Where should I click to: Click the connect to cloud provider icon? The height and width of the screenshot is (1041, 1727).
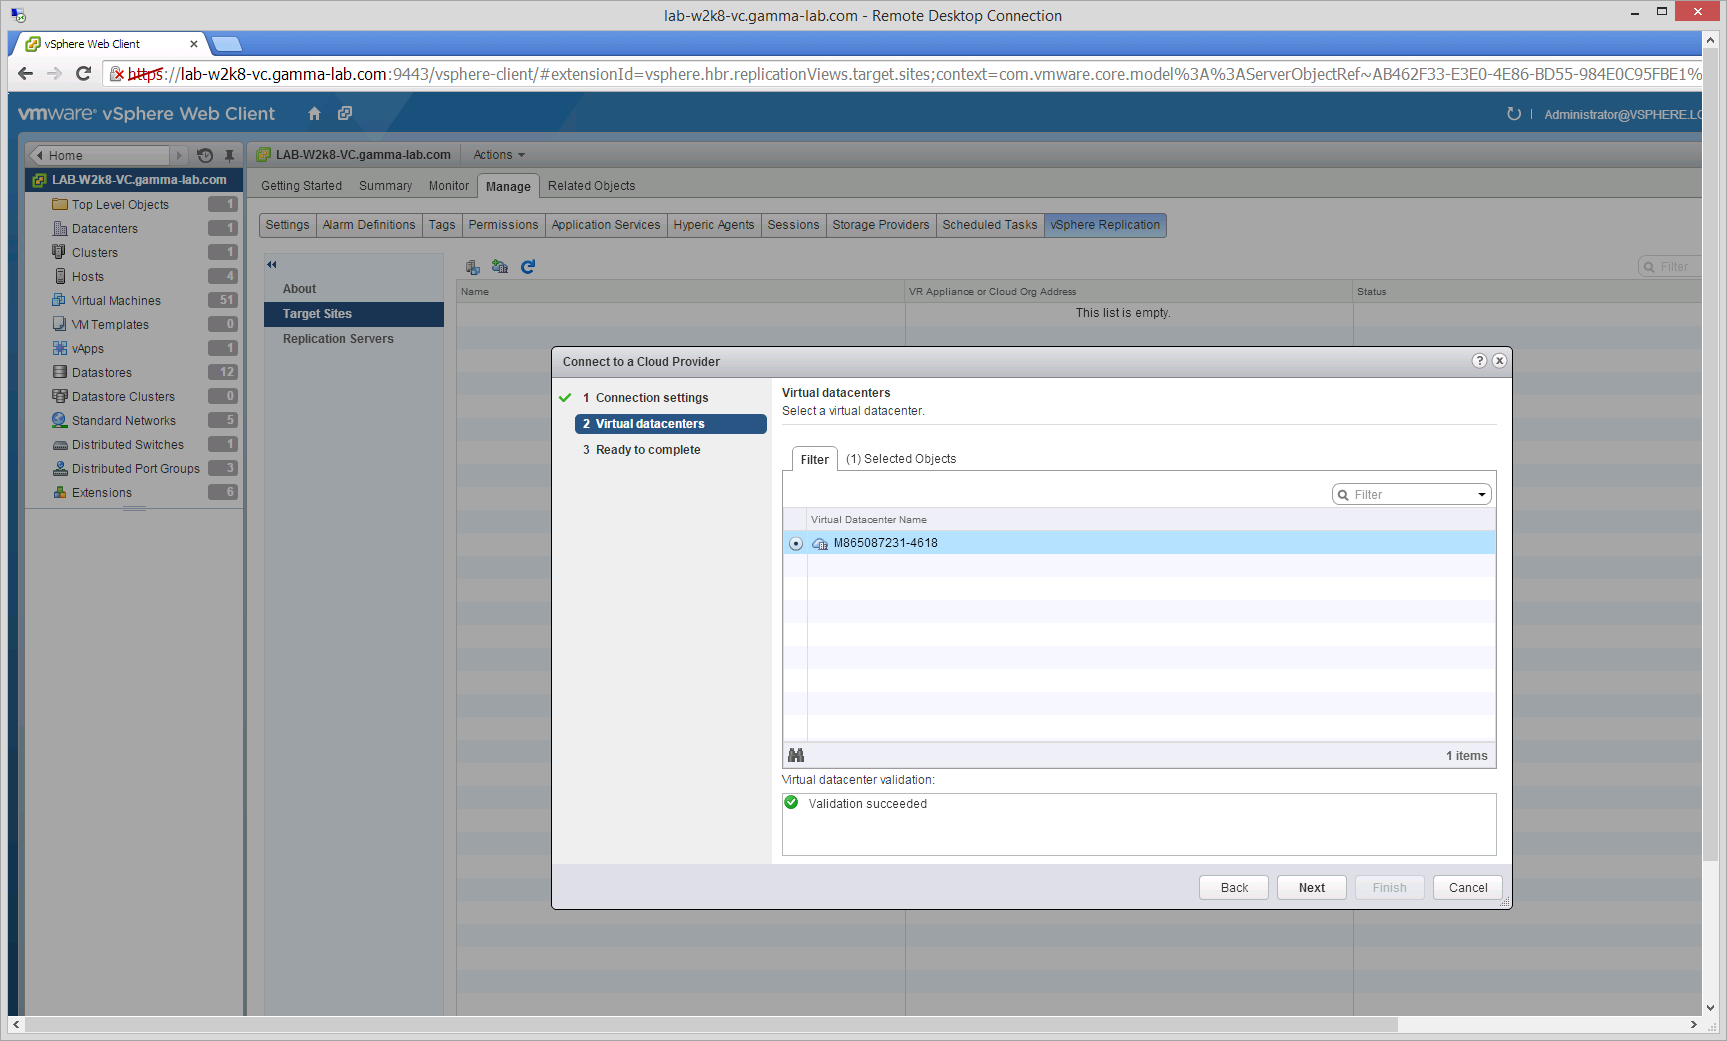pyautogui.click(x=499, y=267)
